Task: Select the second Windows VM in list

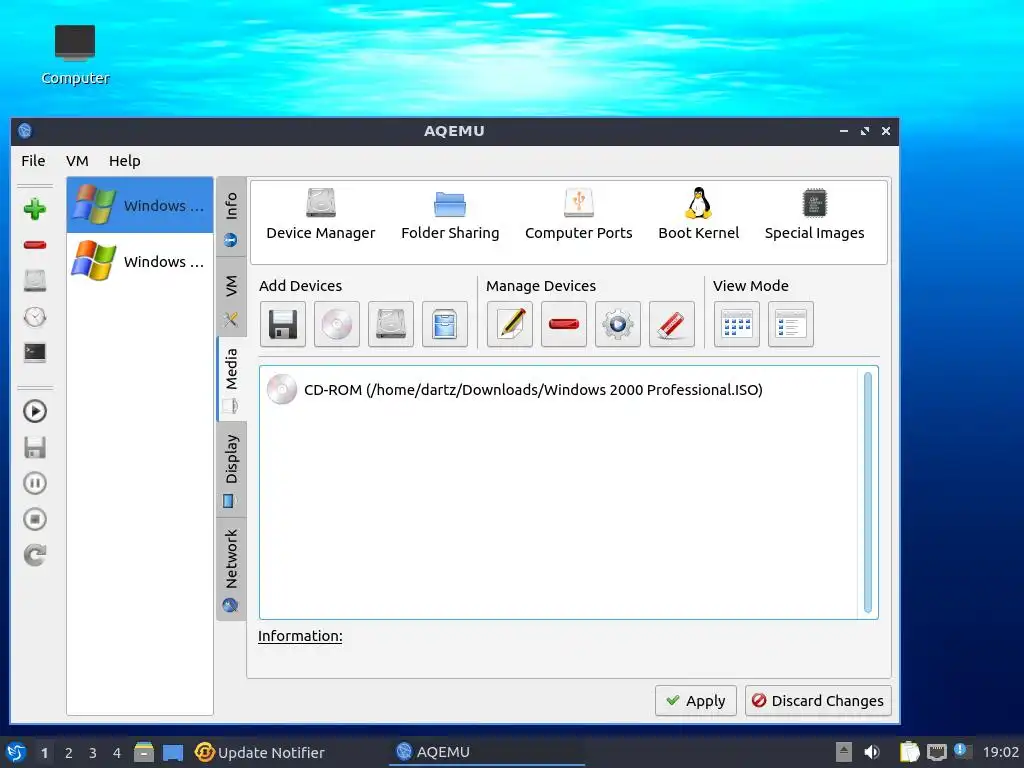Action: click(x=140, y=261)
